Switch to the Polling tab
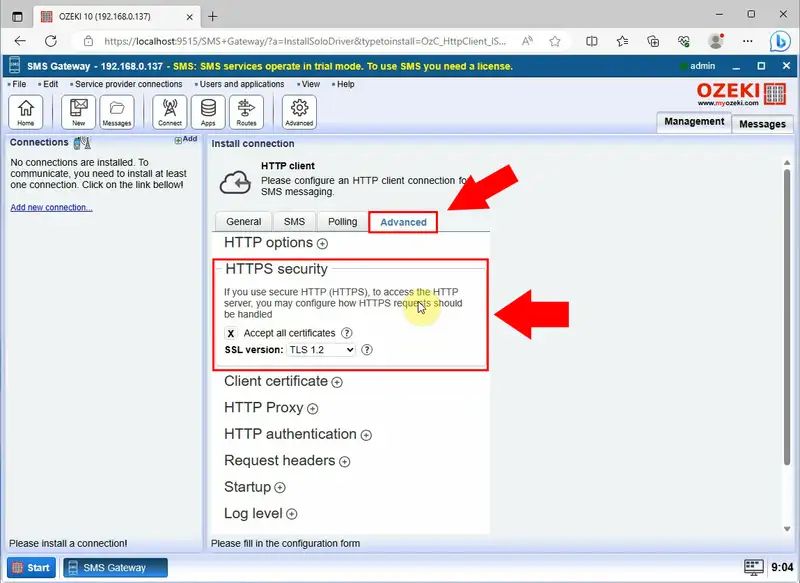 pyautogui.click(x=342, y=222)
